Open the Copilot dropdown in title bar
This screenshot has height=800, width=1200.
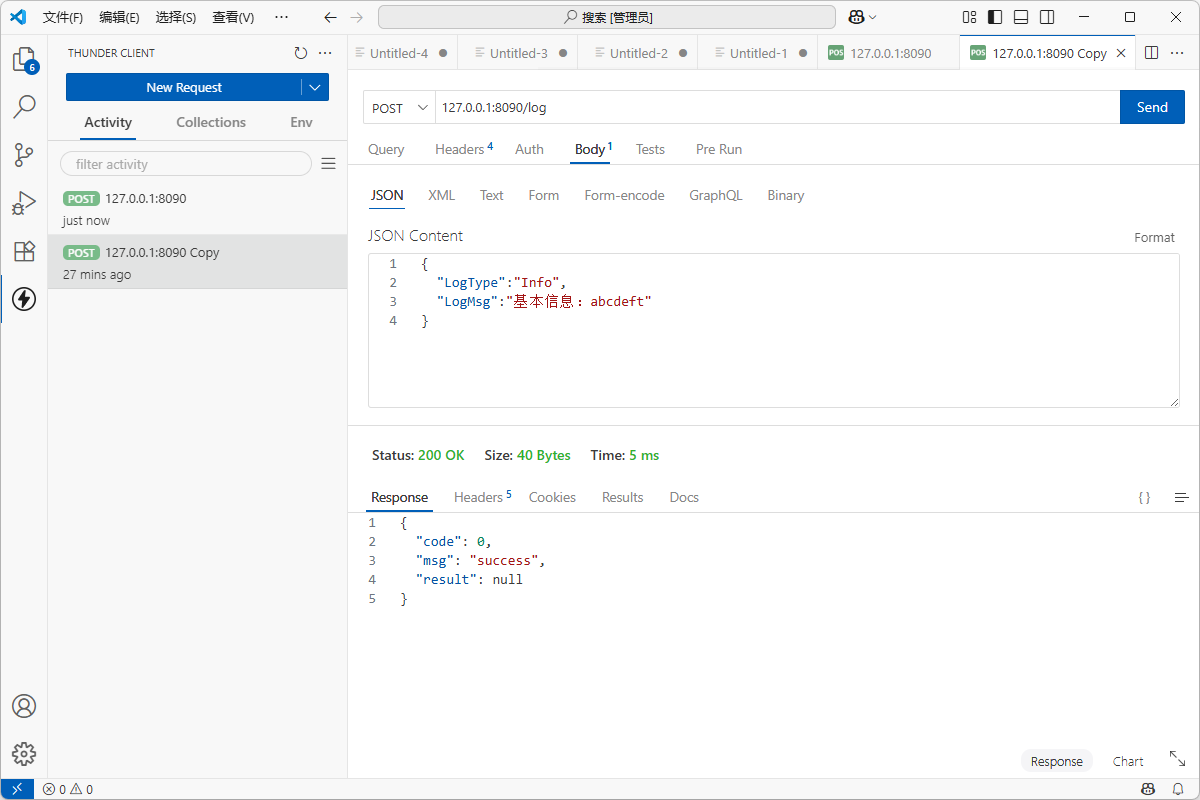(862, 17)
